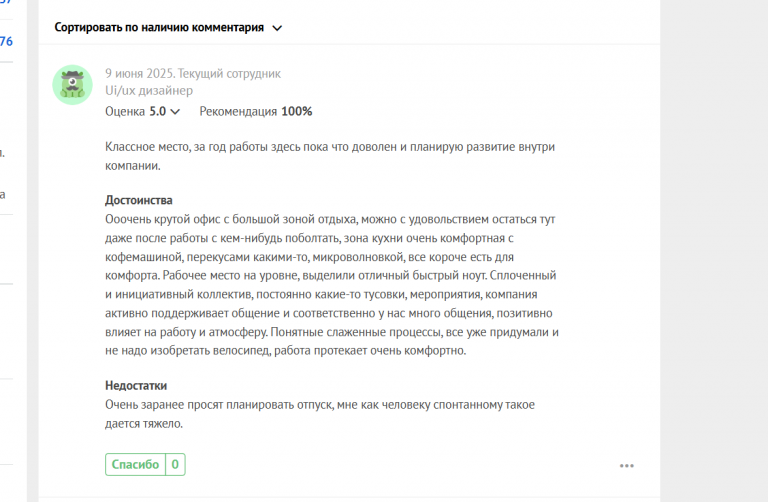The image size is (768, 502).
Task: Open the 'Сортировать по наличию комментария' sort dropdown
Action: click(x=160, y=28)
